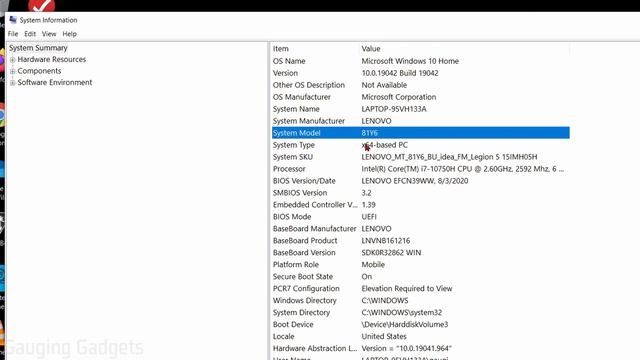
Task: Select the Components tree item
Action: click(x=39, y=71)
